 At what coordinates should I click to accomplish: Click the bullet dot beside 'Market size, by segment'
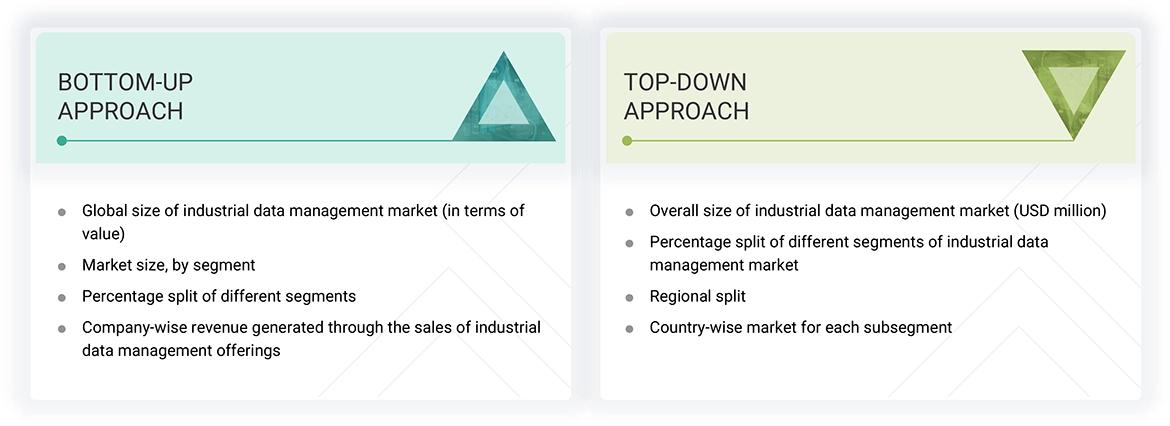point(62,267)
